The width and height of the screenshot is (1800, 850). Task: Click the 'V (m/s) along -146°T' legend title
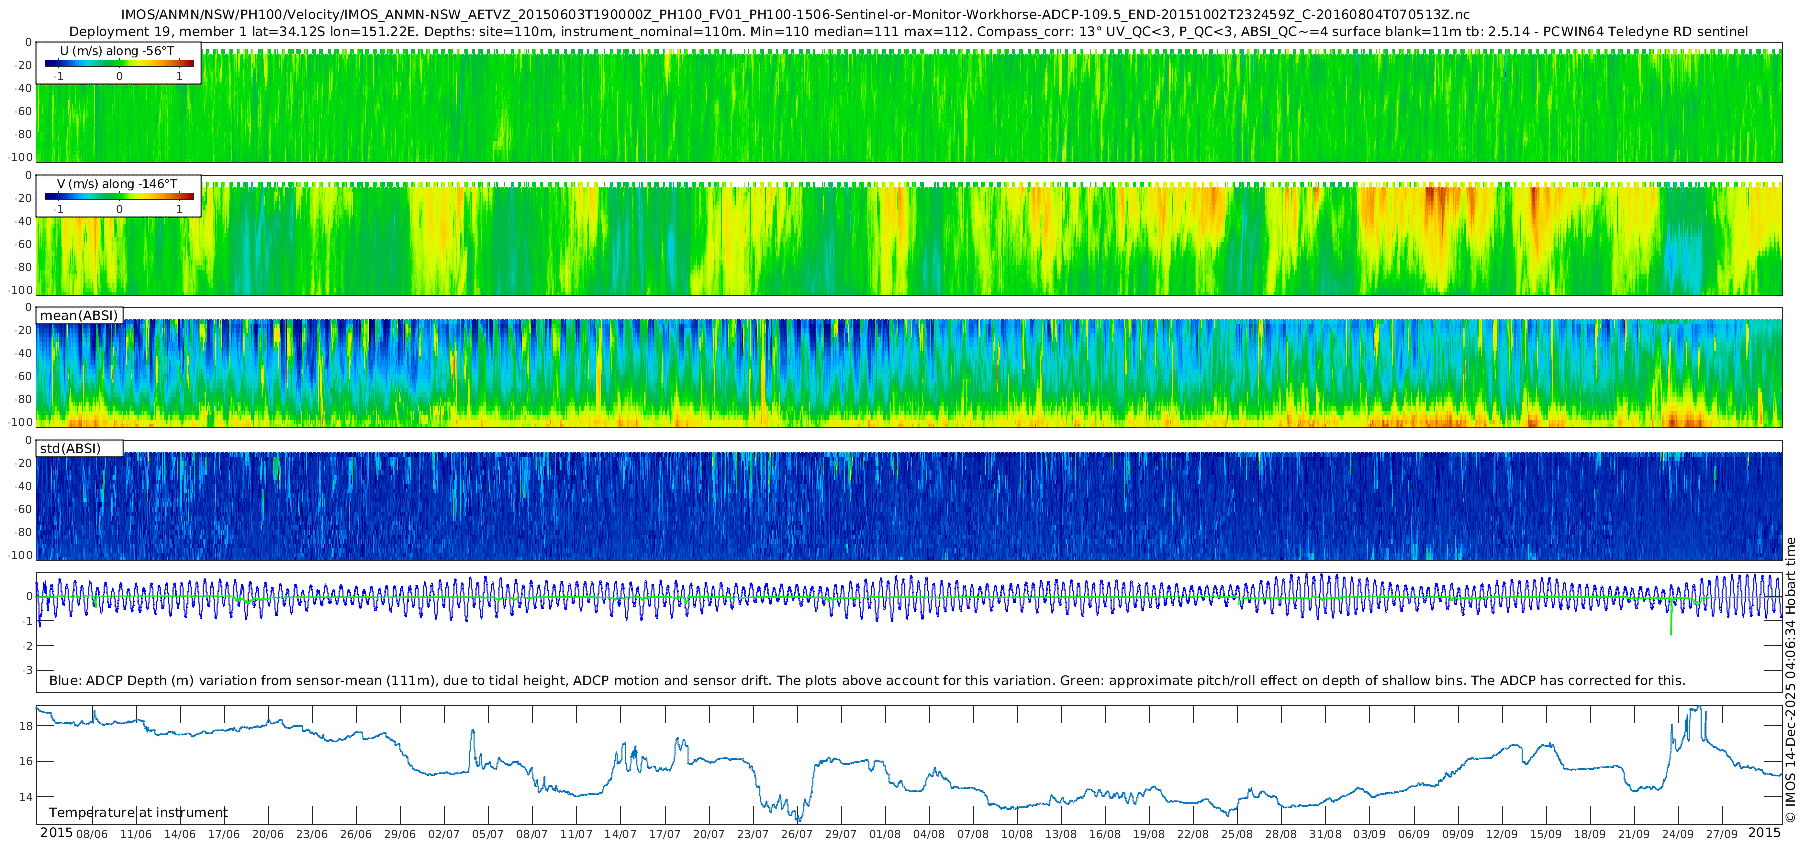(x=117, y=184)
